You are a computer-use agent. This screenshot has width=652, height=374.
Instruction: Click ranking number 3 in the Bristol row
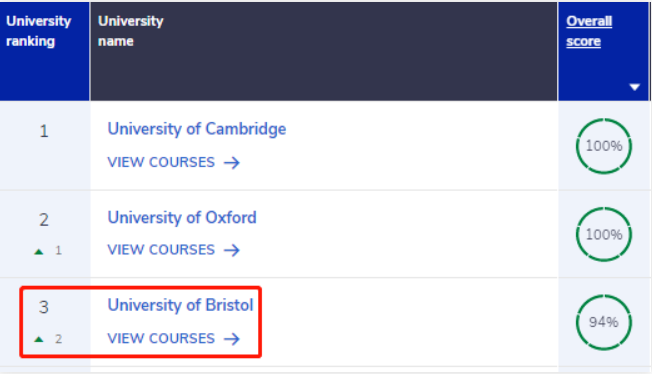(44, 307)
